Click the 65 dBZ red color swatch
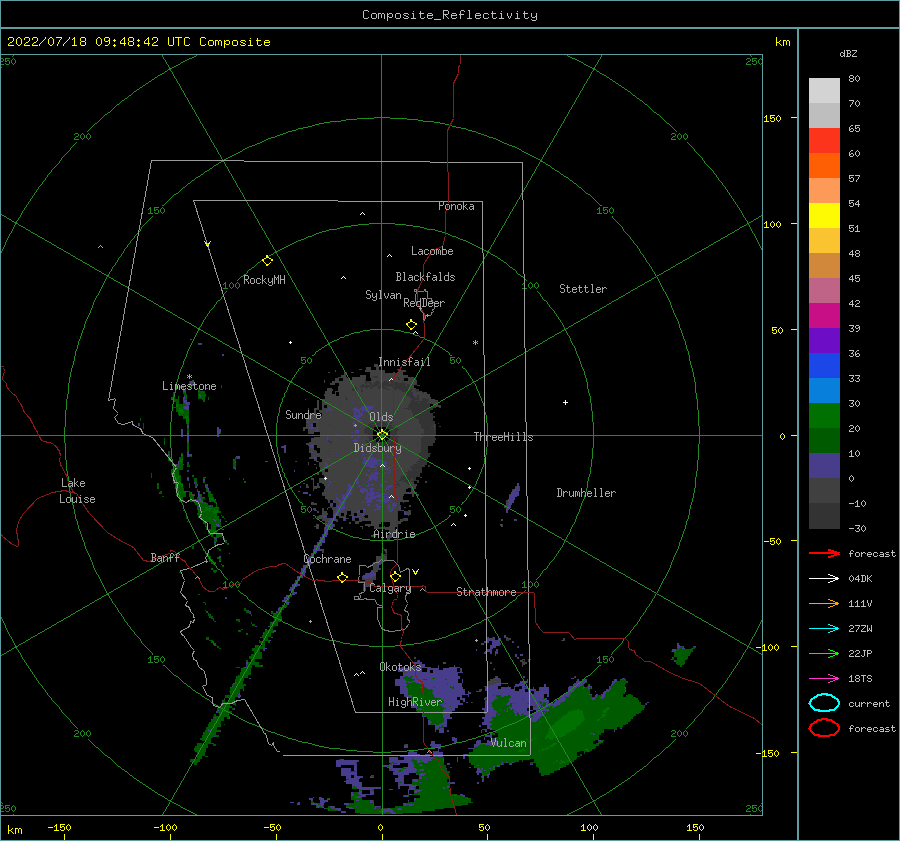Image resolution: width=900 pixels, height=841 pixels. pyautogui.click(x=824, y=141)
